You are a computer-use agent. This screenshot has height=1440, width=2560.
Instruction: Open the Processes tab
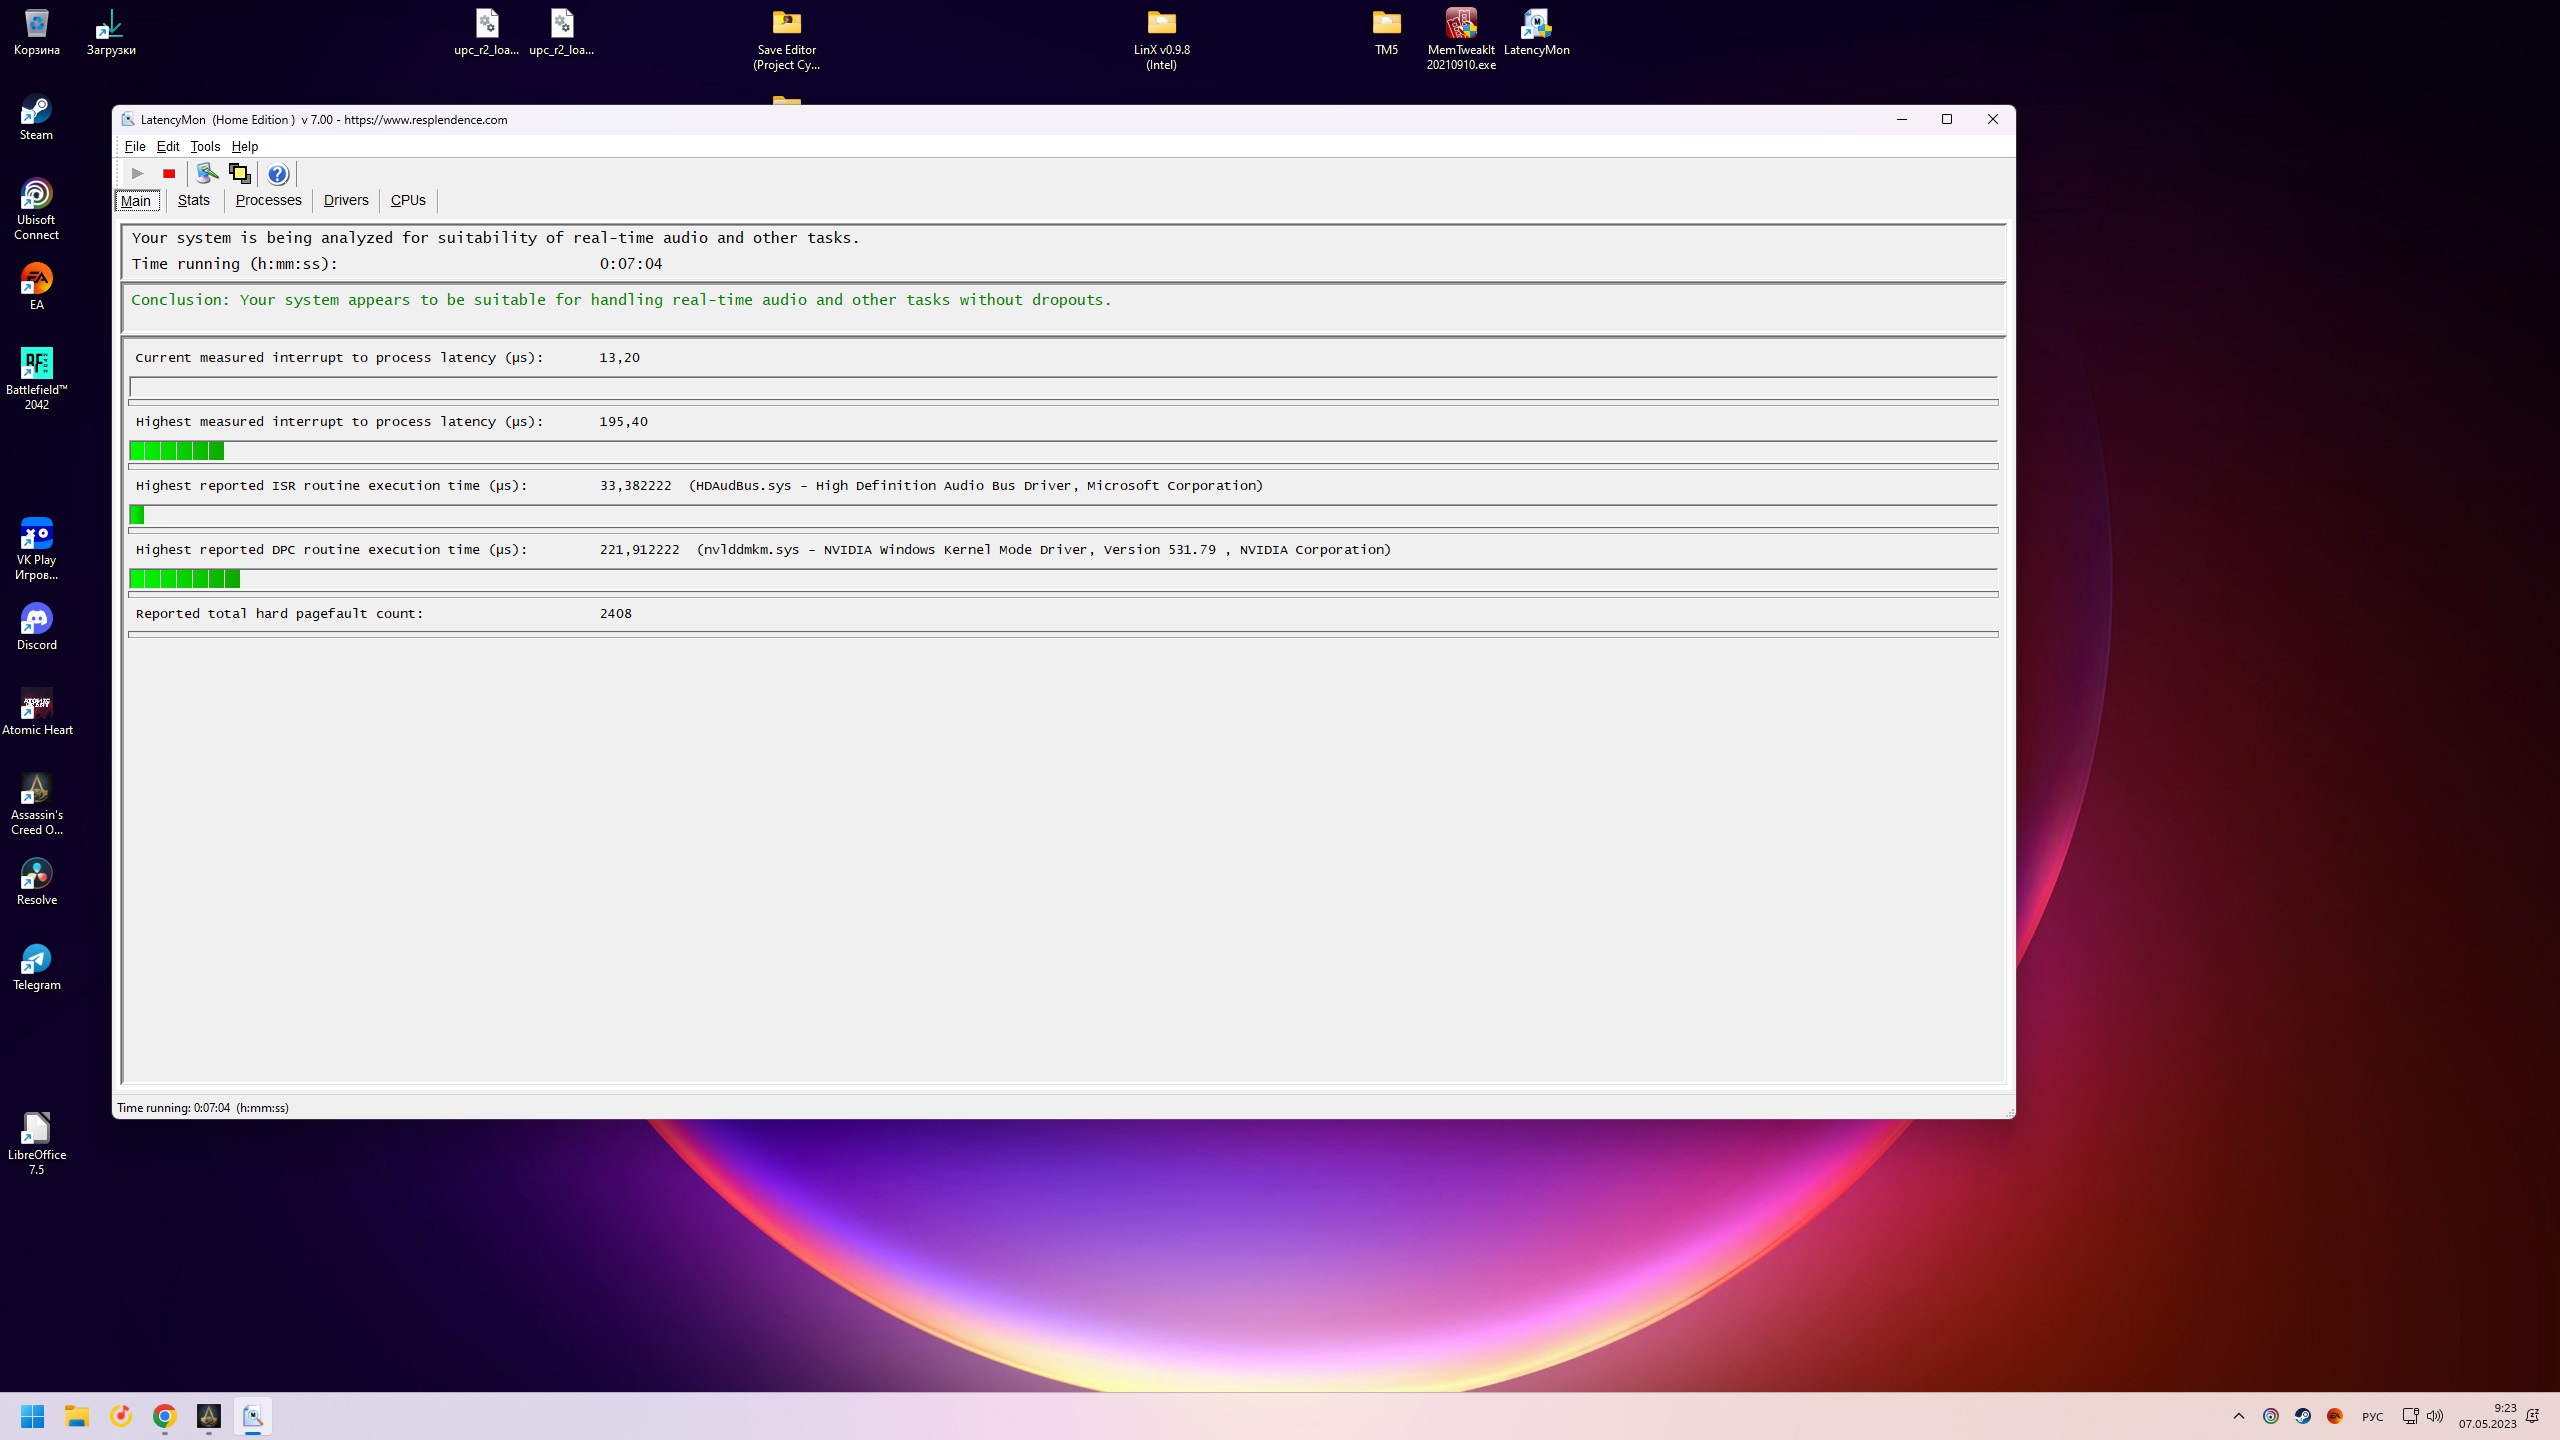pyautogui.click(x=268, y=200)
